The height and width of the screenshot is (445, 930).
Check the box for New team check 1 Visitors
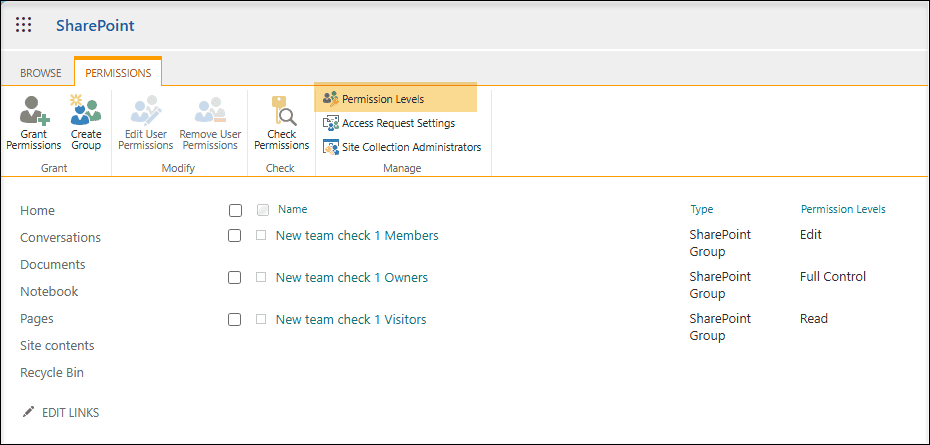tap(235, 319)
